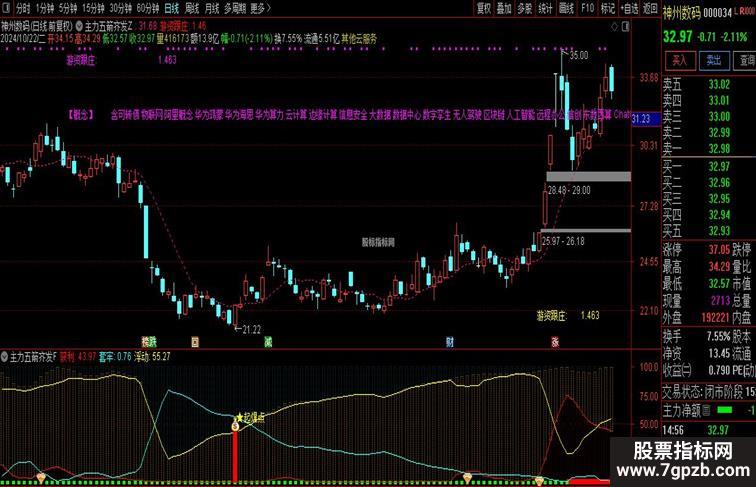Click the 其他云服务 concept tag
Screen dimensions: 756x487
pos(359,40)
